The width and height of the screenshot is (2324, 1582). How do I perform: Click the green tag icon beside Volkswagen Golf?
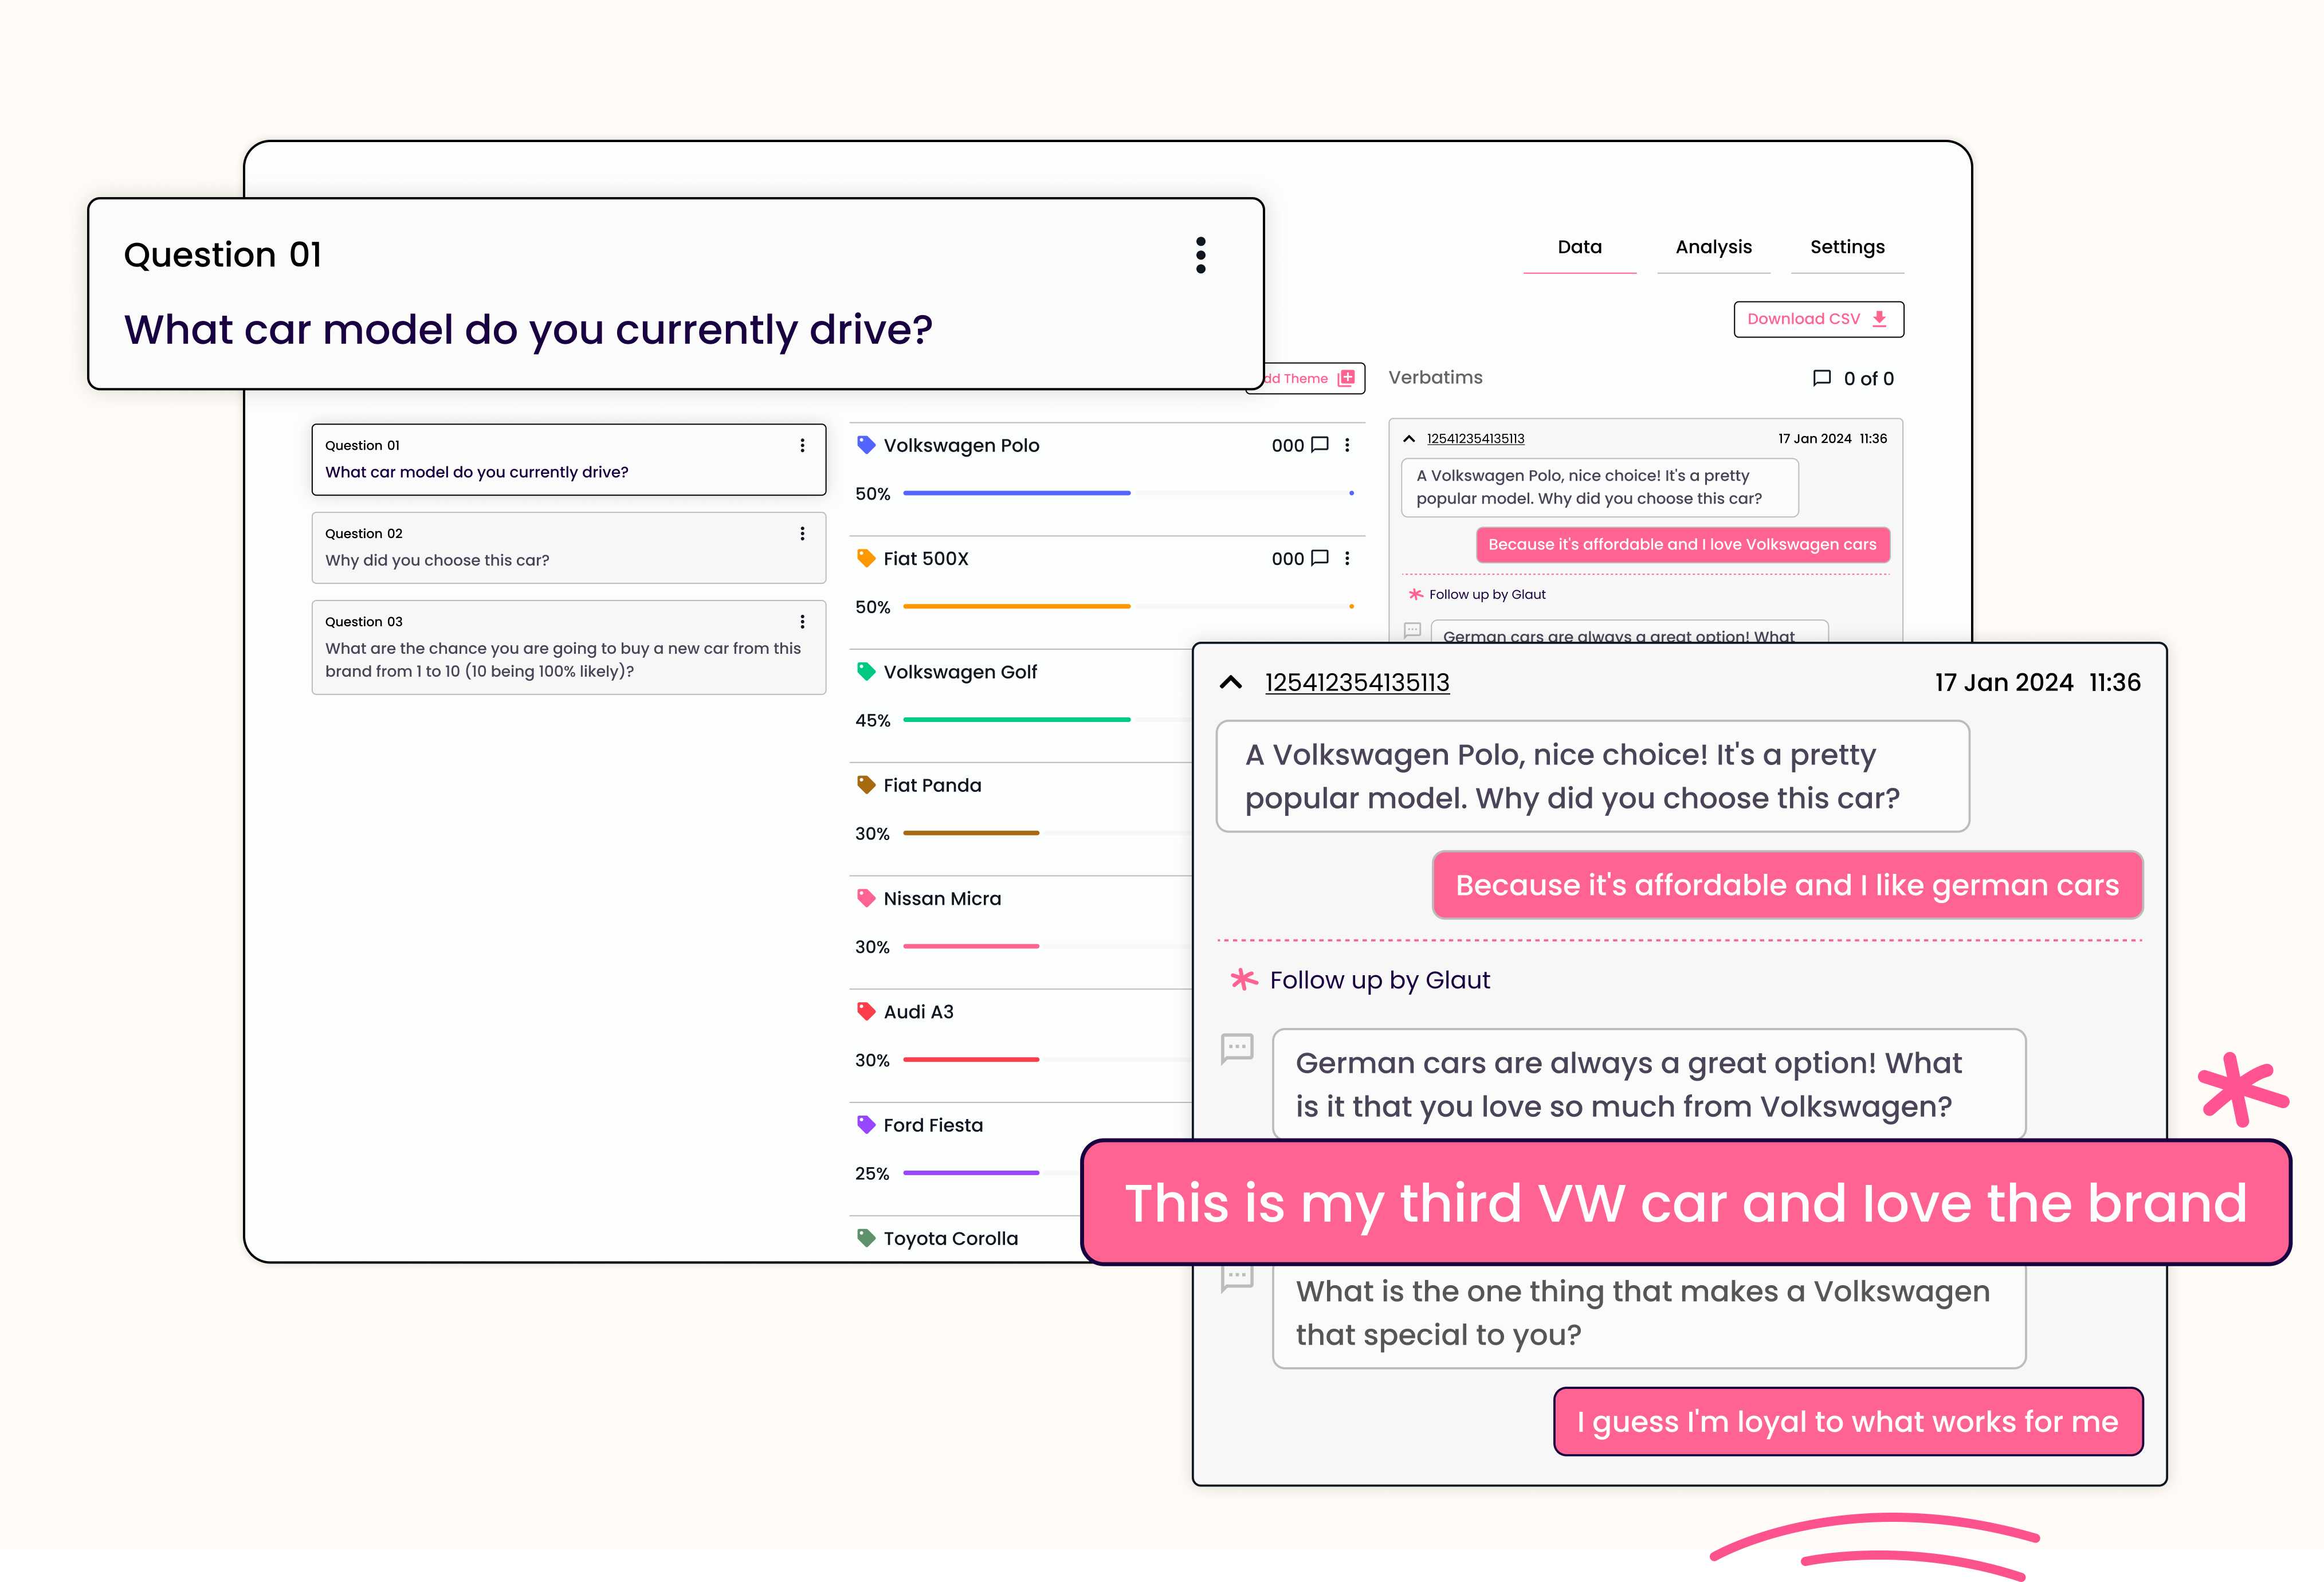[x=866, y=671]
